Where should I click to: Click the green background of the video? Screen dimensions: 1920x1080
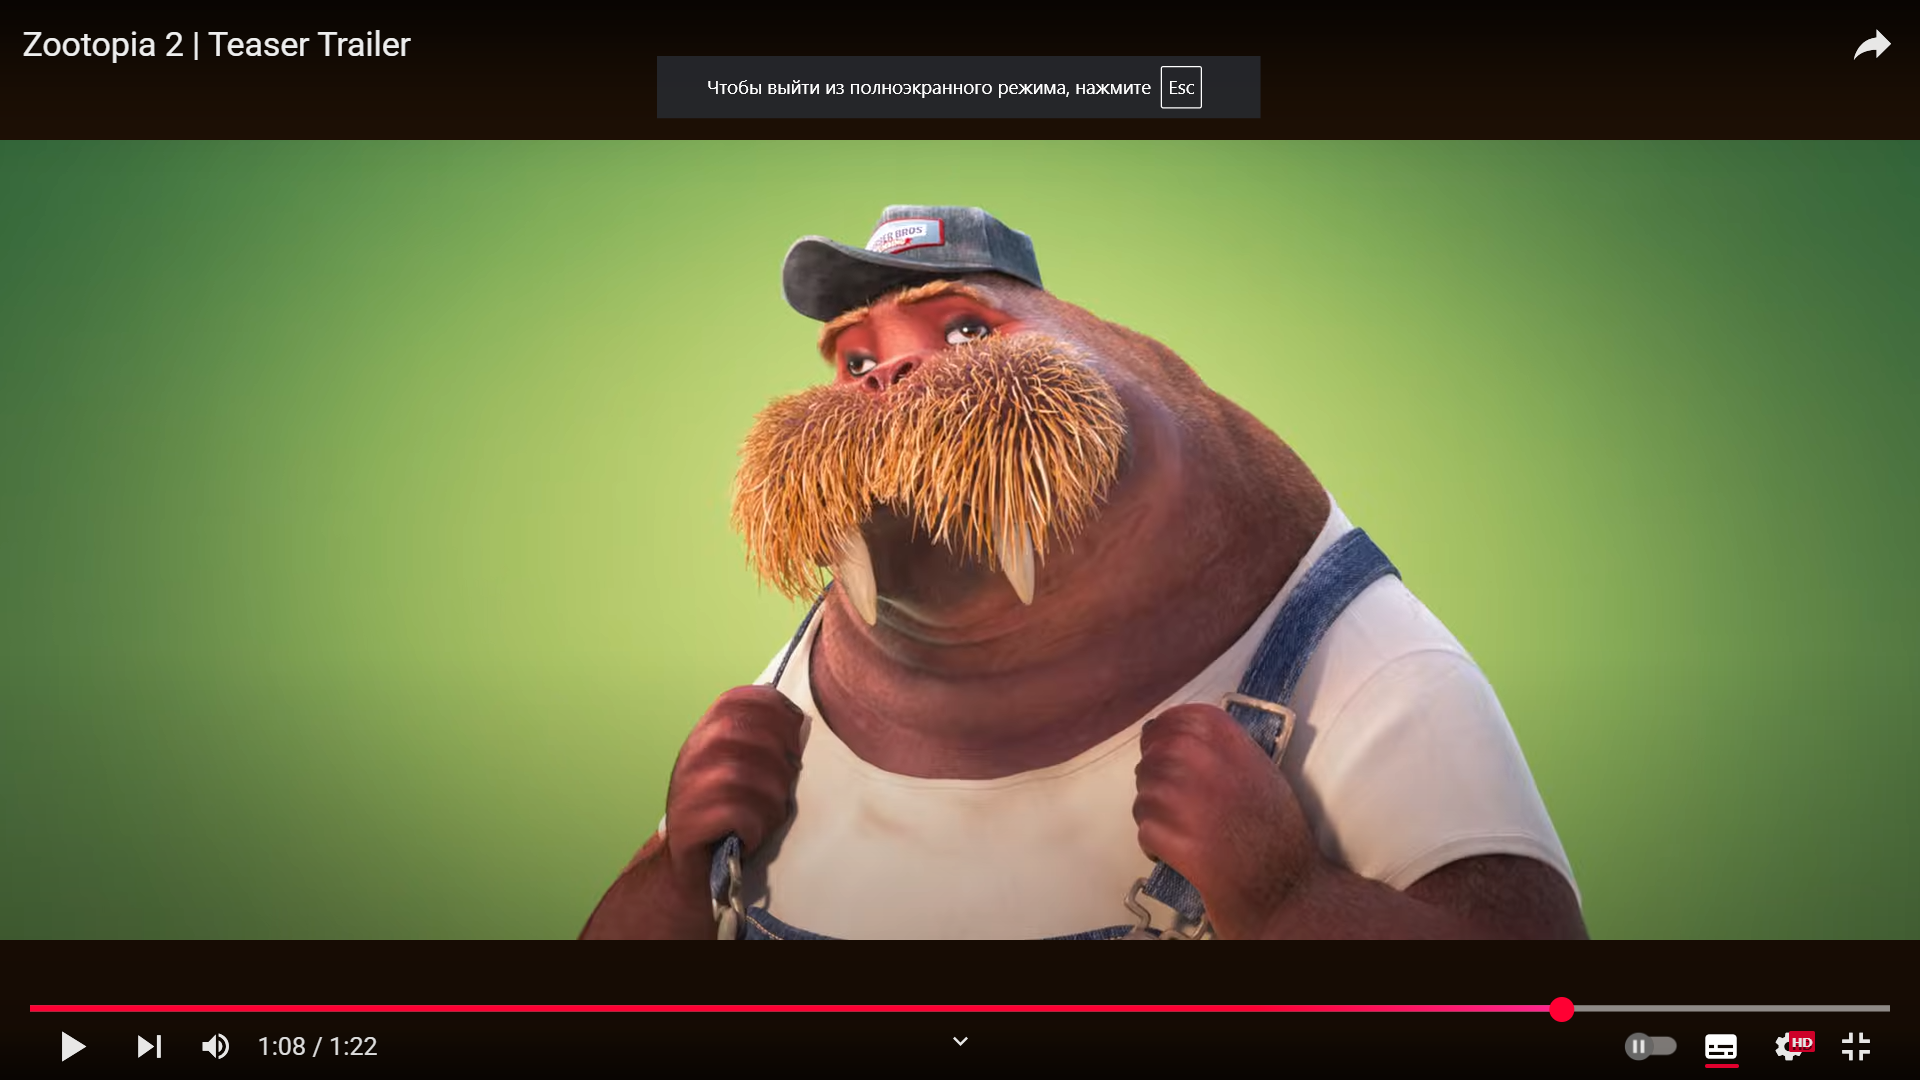(300, 500)
